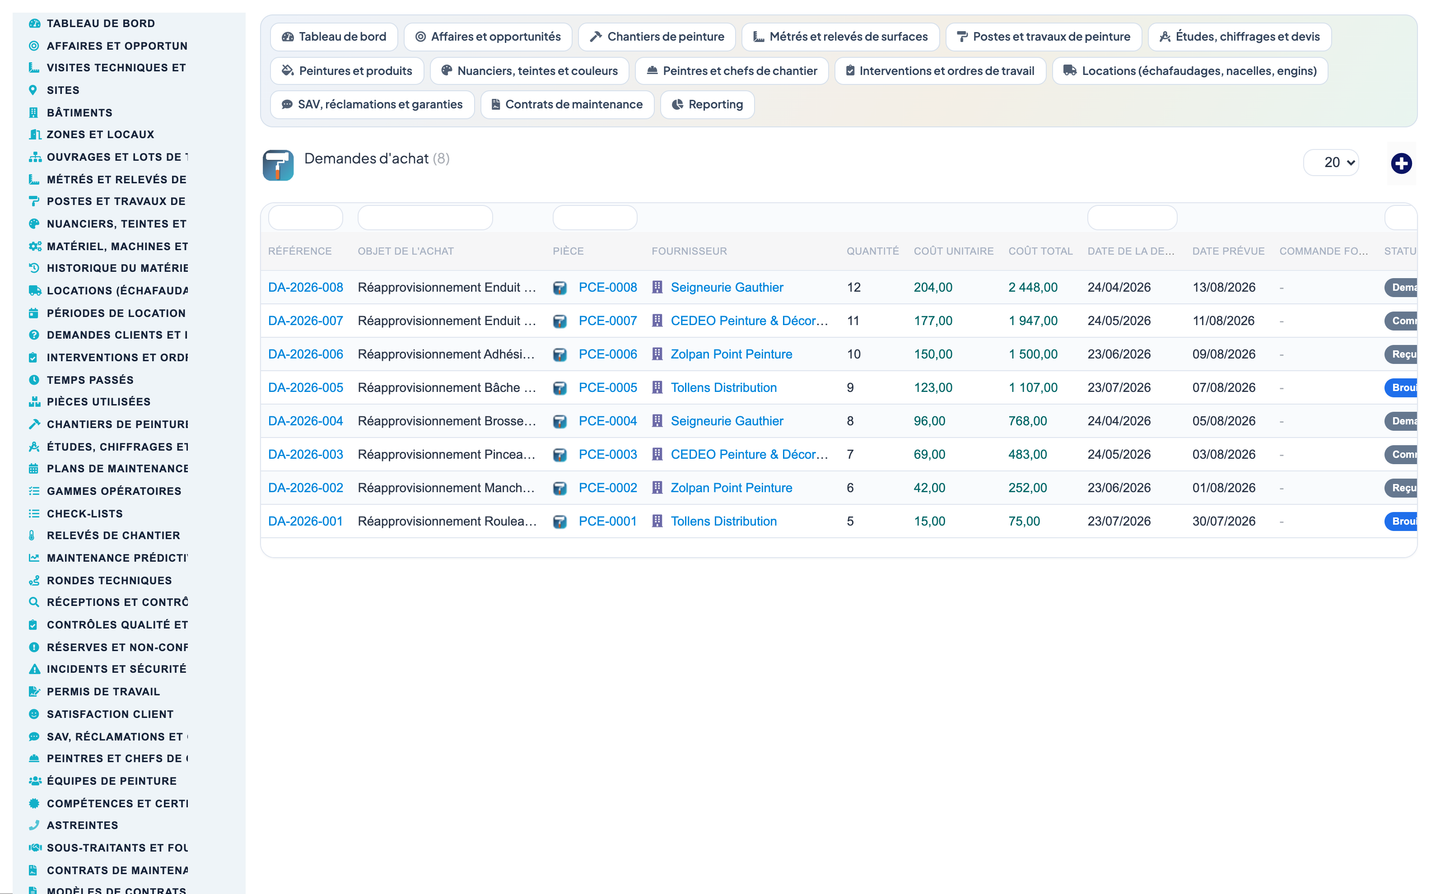
Task: Click the Objet de l'achat filter field
Action: [x=425, y=217]
